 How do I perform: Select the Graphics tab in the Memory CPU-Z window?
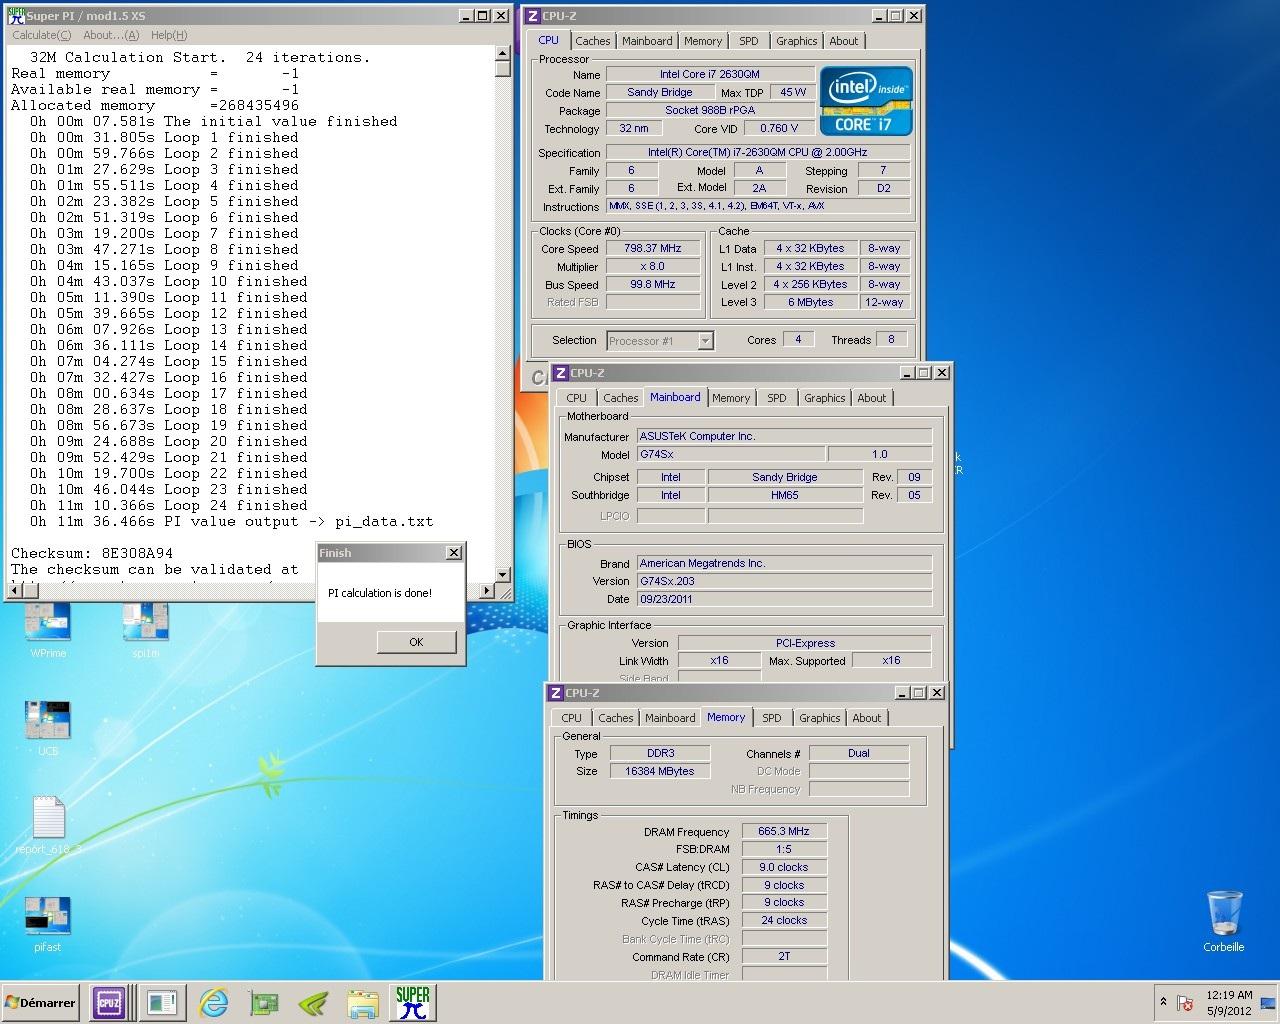820,718
